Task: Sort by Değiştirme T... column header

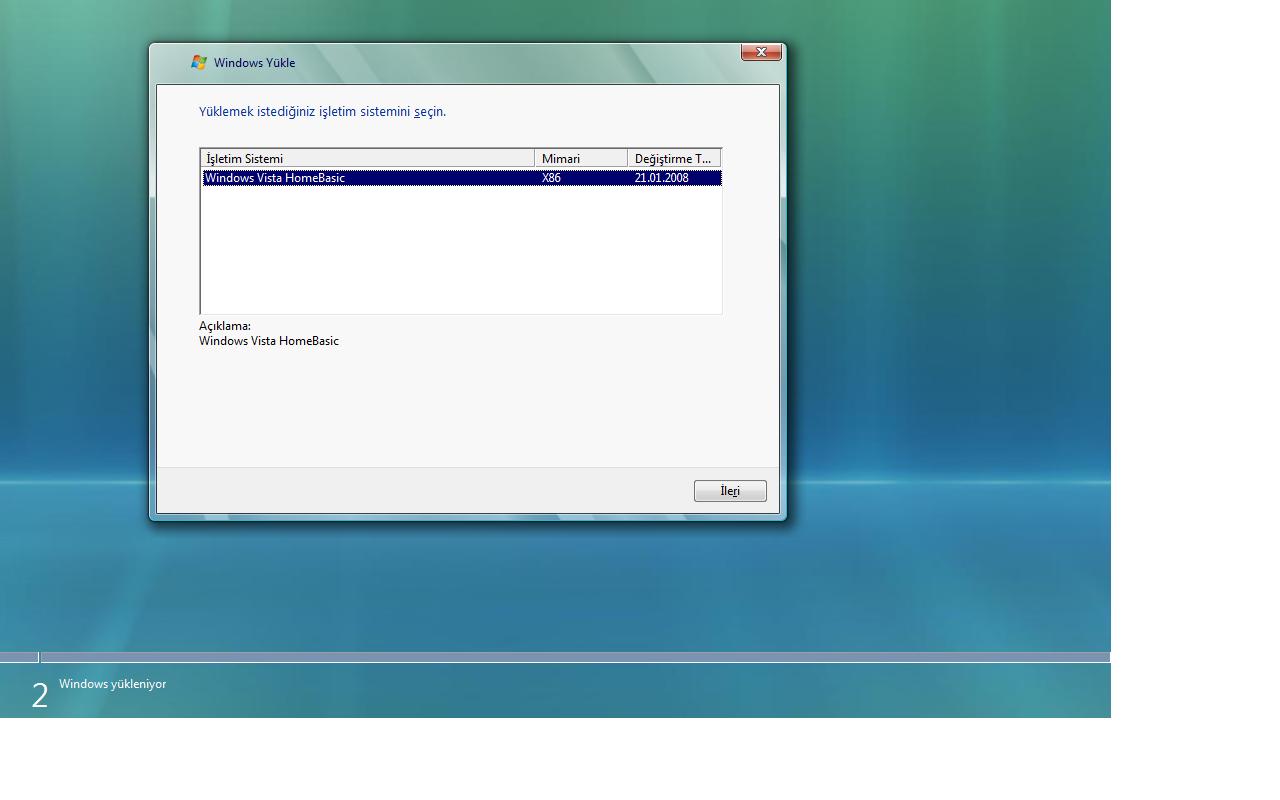Action: point(674,158)
